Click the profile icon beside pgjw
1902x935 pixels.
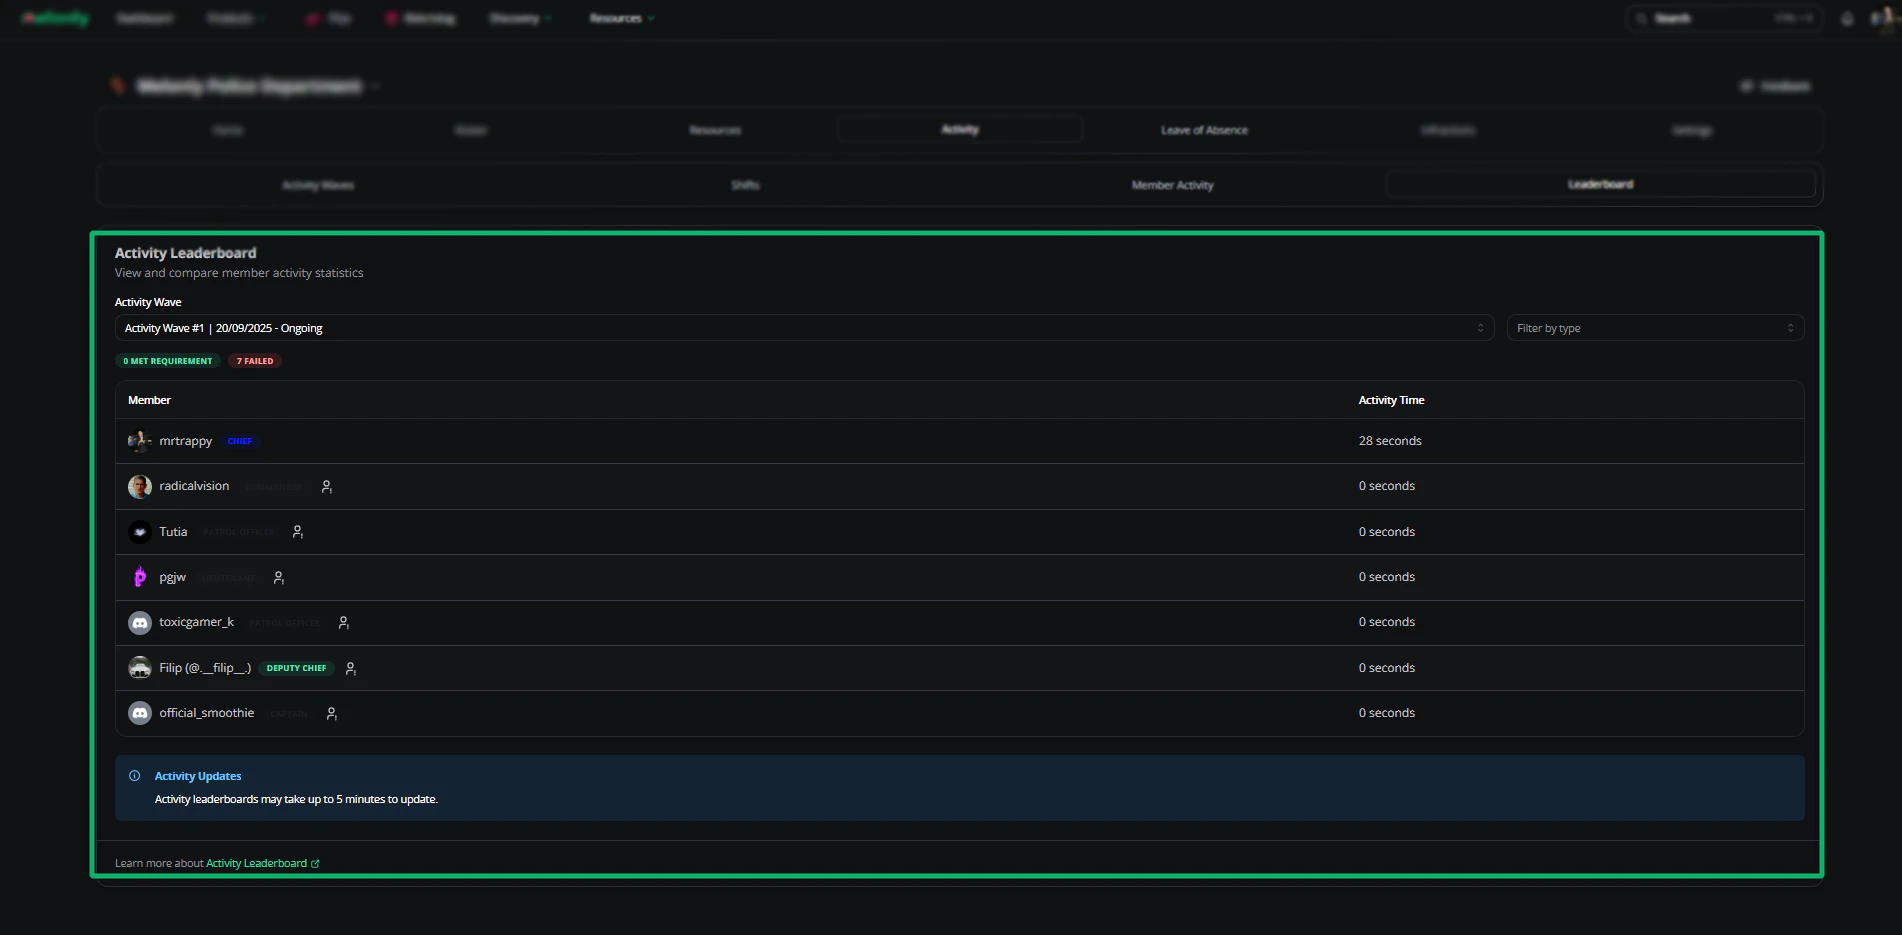pos(279,578)
